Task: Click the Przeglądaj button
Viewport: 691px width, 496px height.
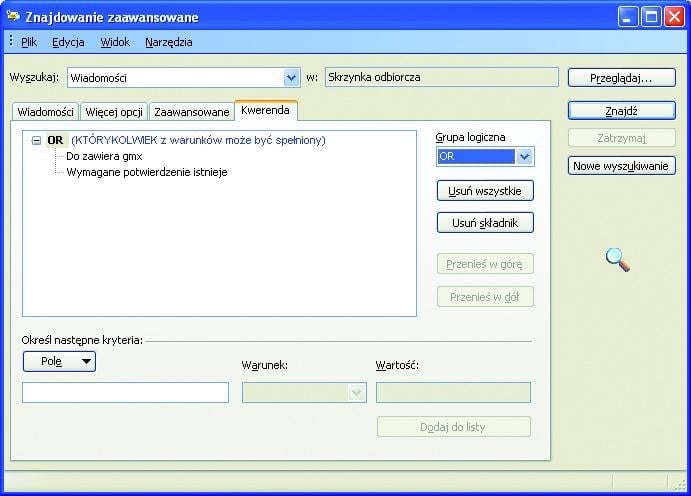Action: [x=621, y=78]
